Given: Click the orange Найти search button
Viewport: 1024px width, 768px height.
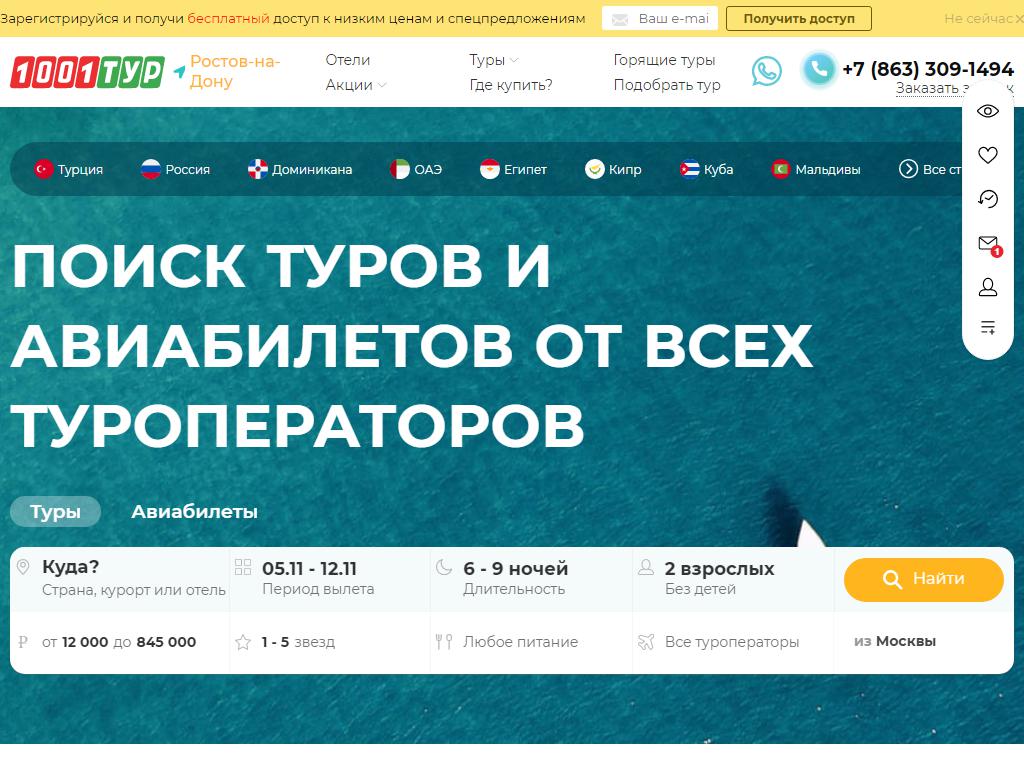Looking at the screenshot, I should point(923,579).
